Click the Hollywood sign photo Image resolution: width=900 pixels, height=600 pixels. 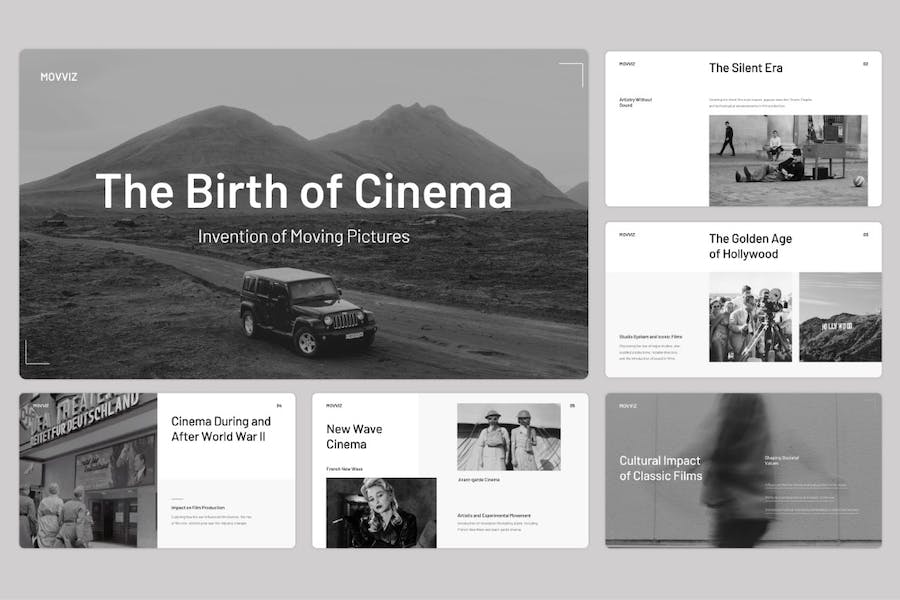coord(840,317)
